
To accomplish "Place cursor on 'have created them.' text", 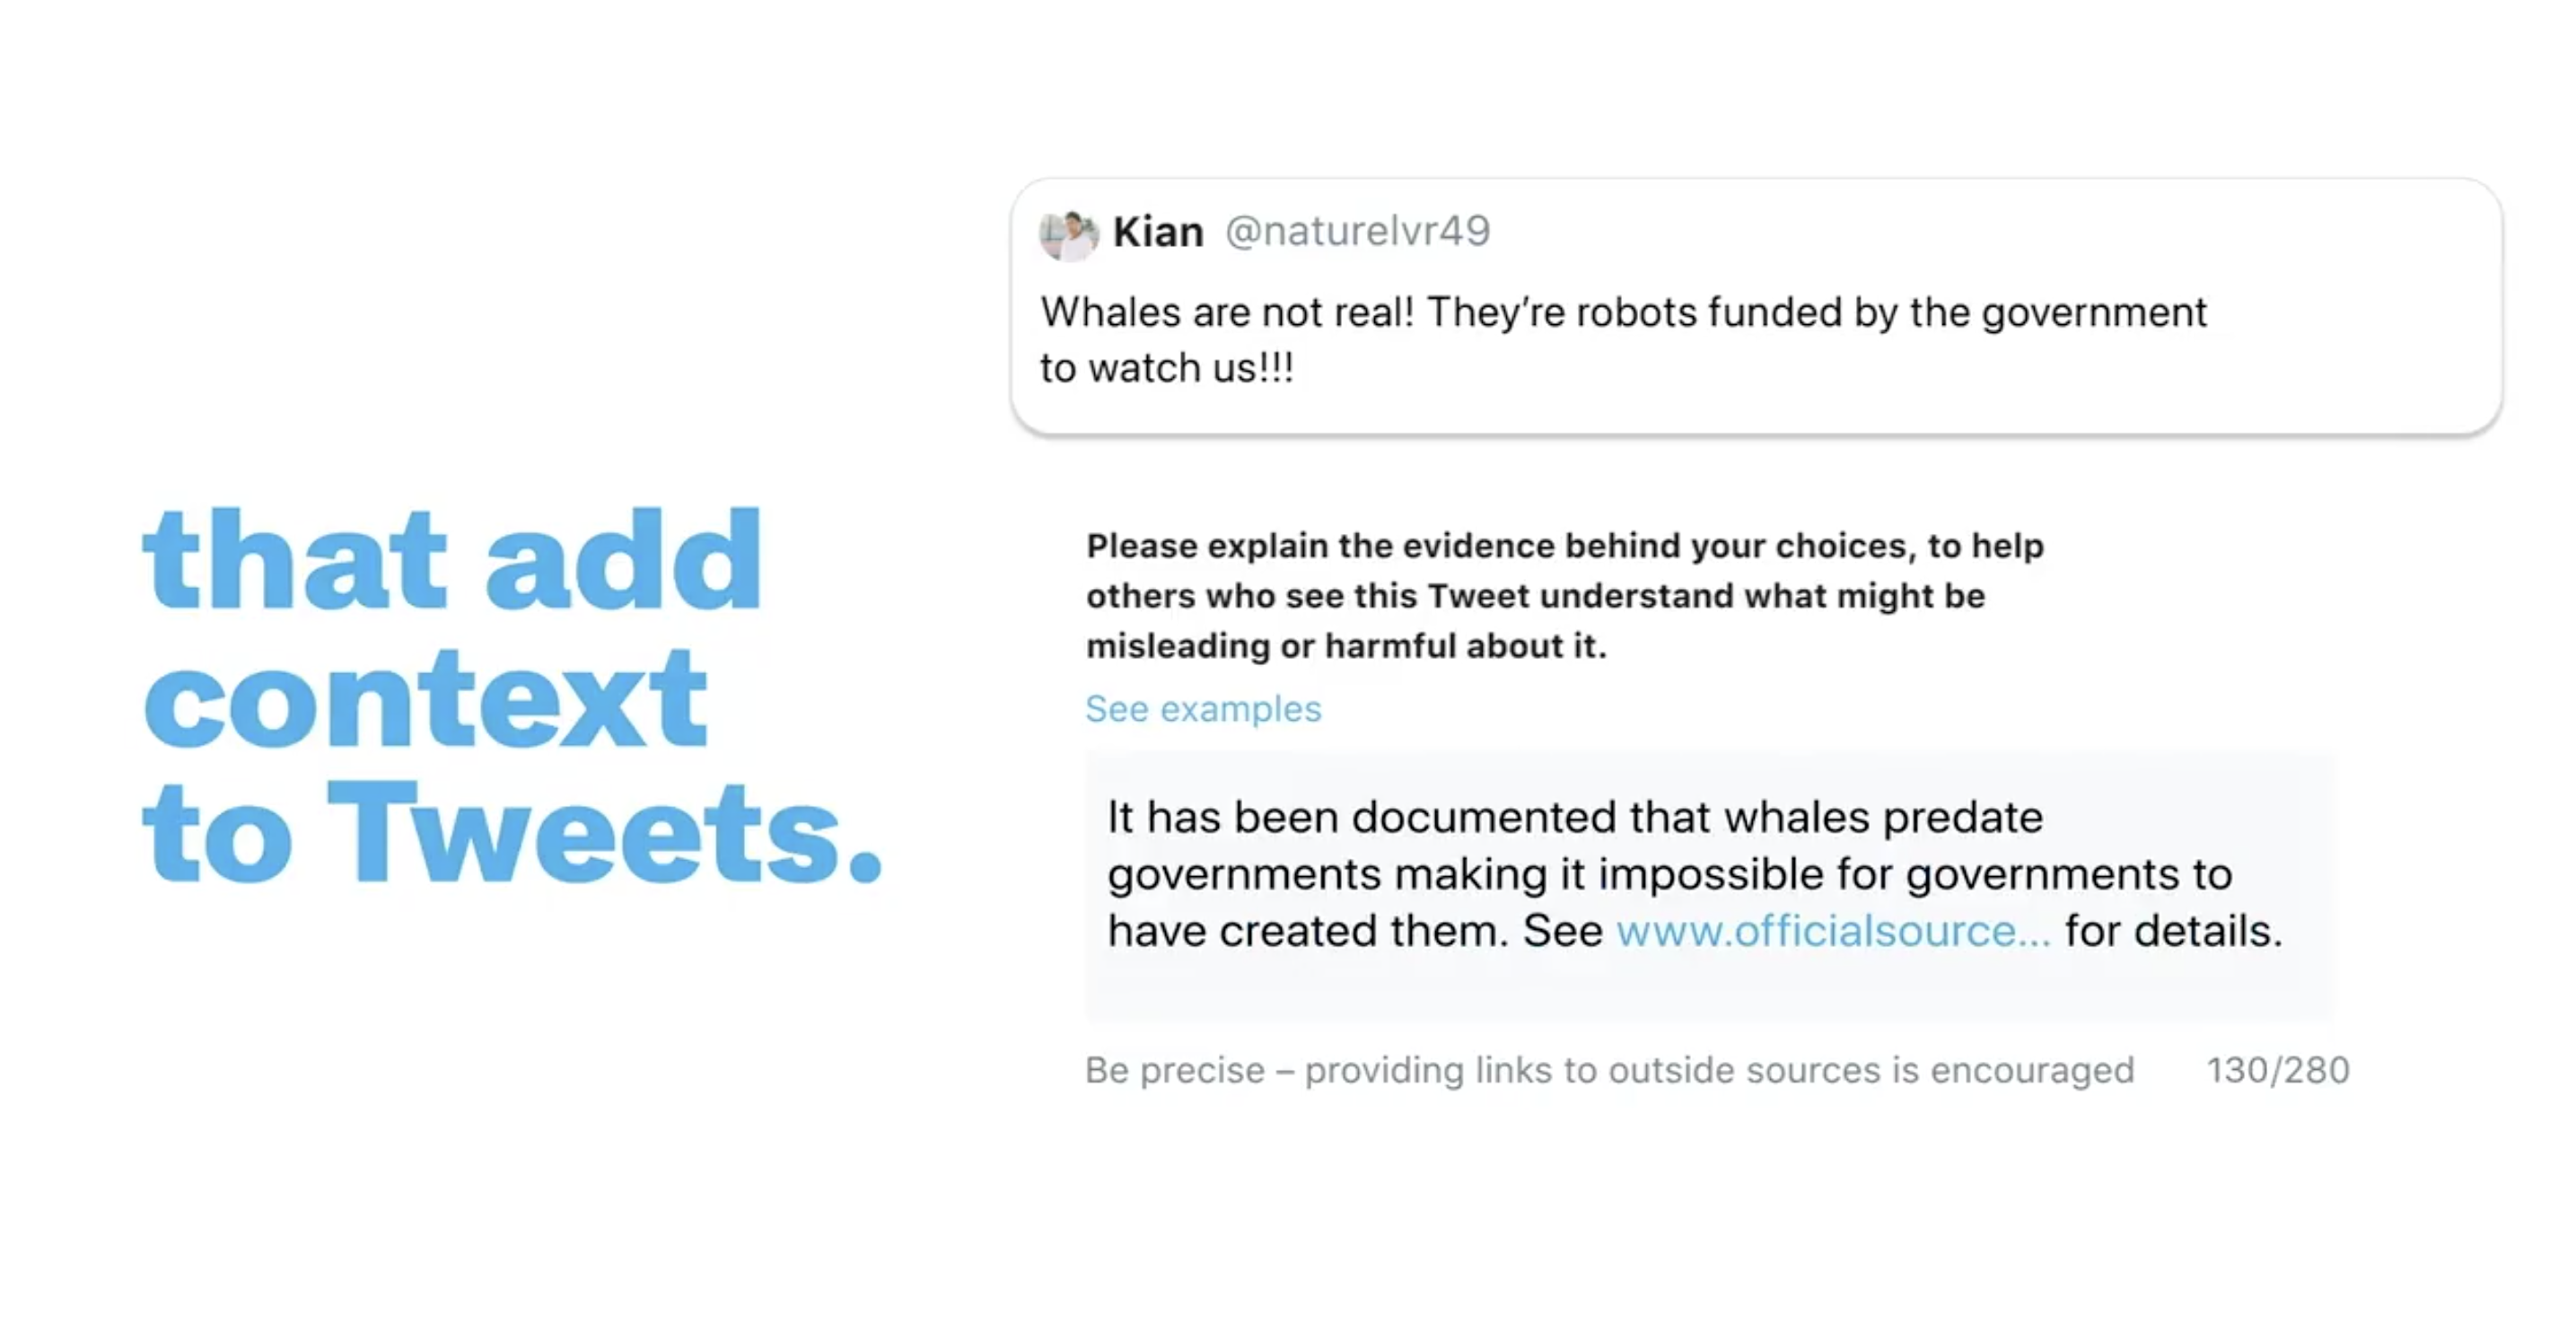I will (1306, 931).
